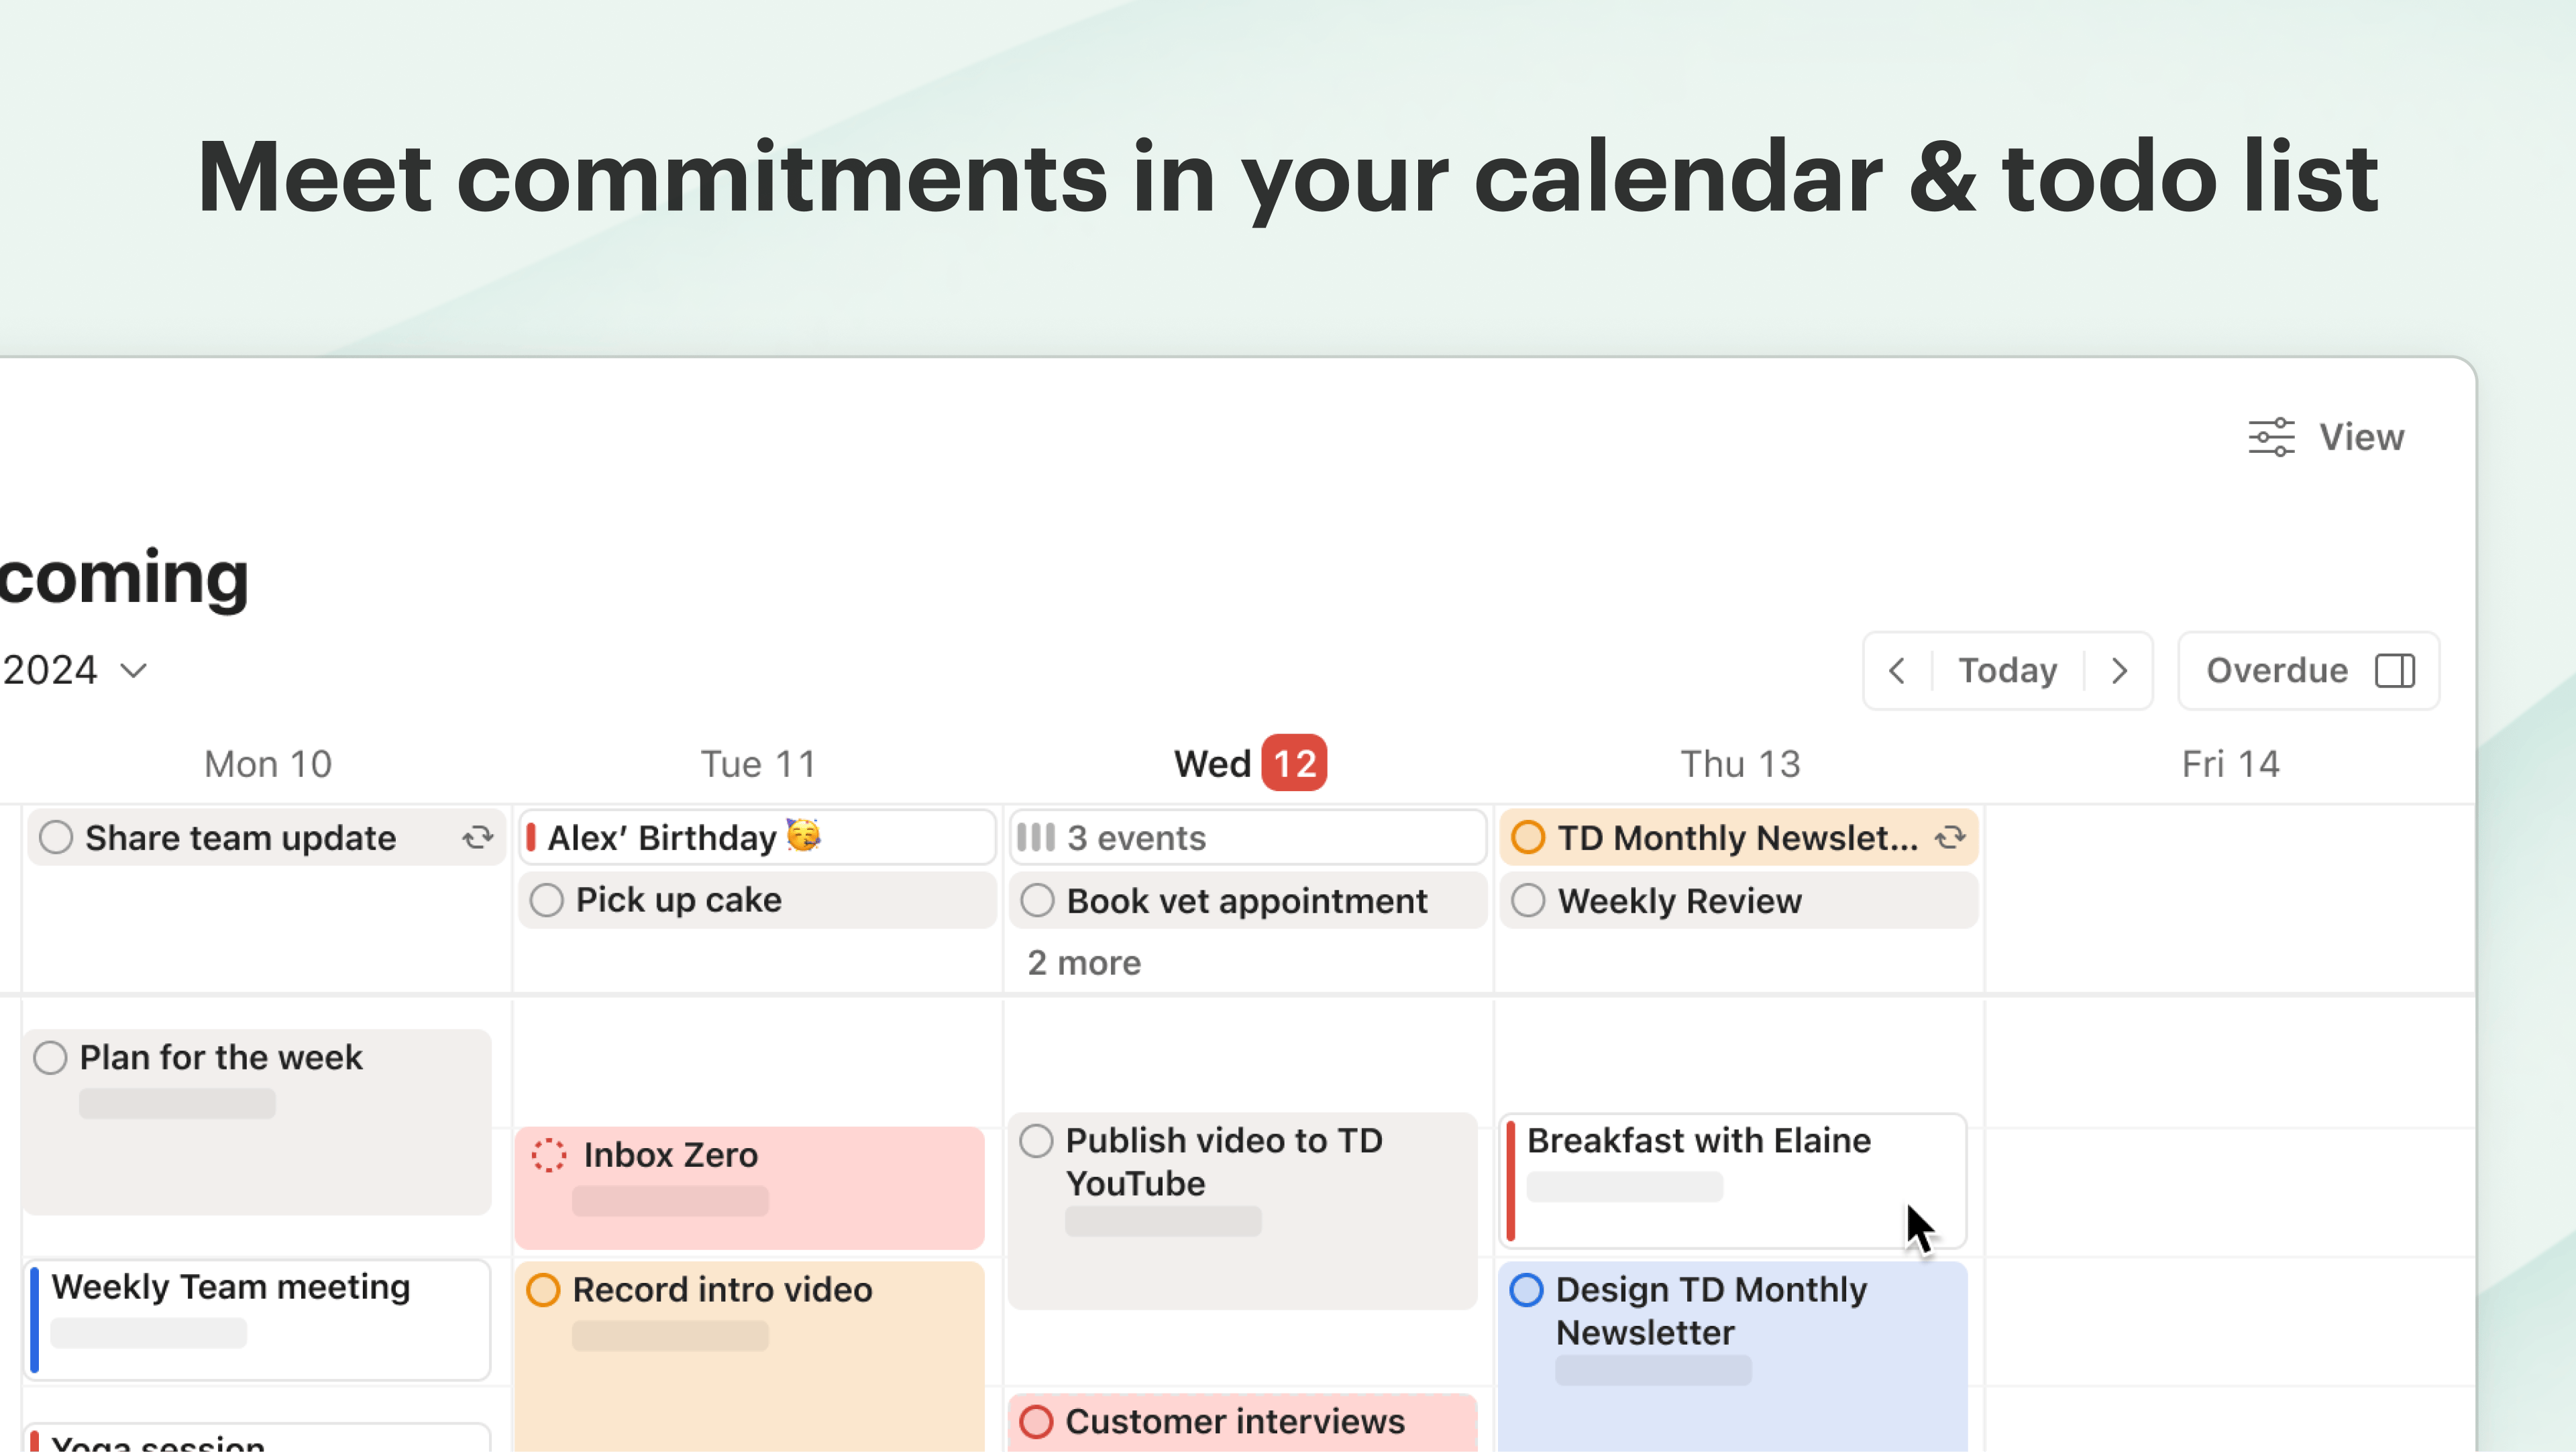Jump to Today in the calendar
This screenshot has height=1452, width=2576.
(x=2007, y=671)
